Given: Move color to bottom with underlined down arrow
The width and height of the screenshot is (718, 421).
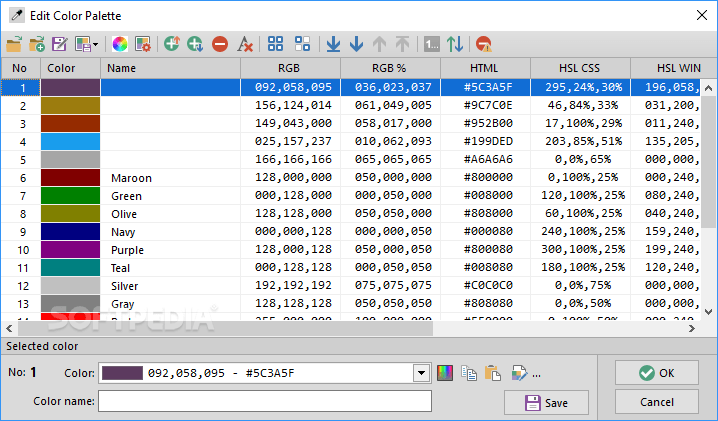Looking at the screenshot, I should [x=333, y=44].
